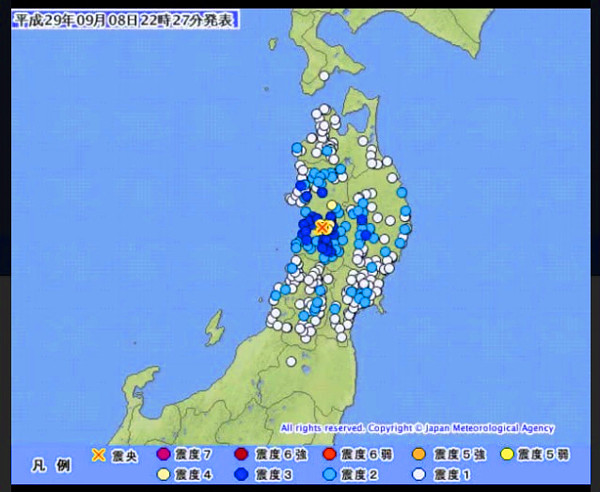Click Sado Island on the map

214,328
